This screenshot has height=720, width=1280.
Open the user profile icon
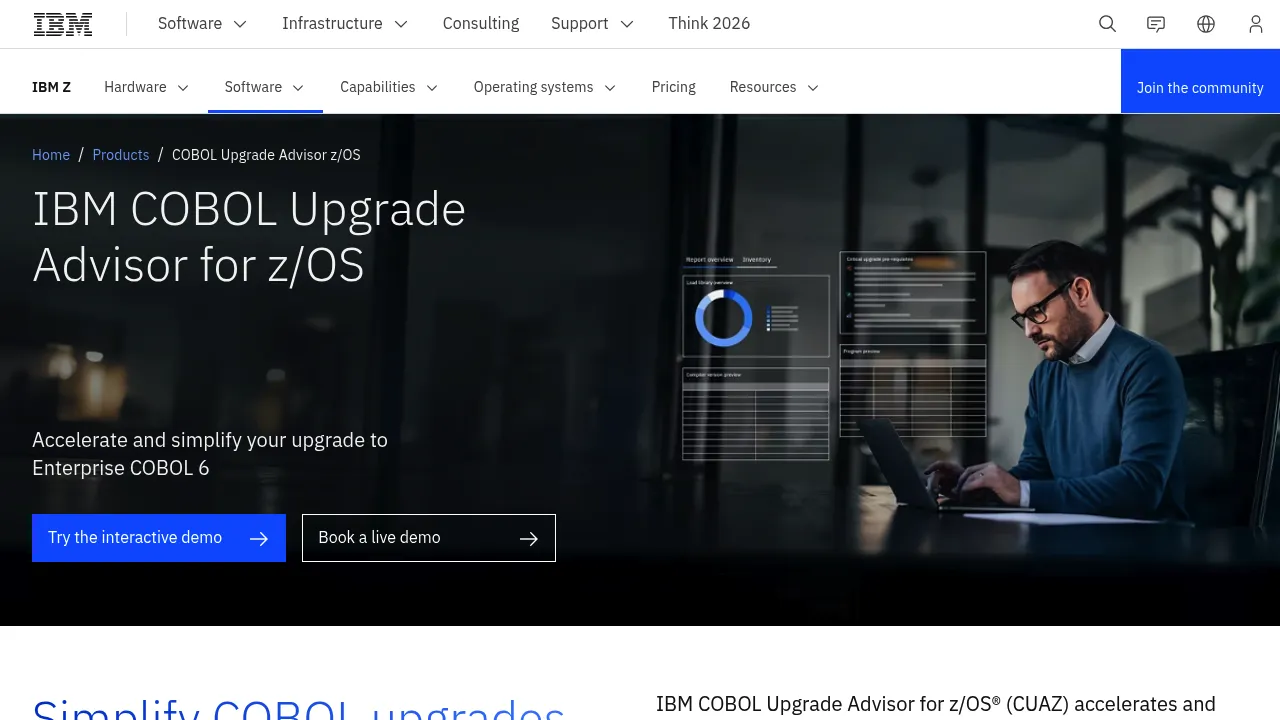pyautogui.click(x=1256, y=24)
